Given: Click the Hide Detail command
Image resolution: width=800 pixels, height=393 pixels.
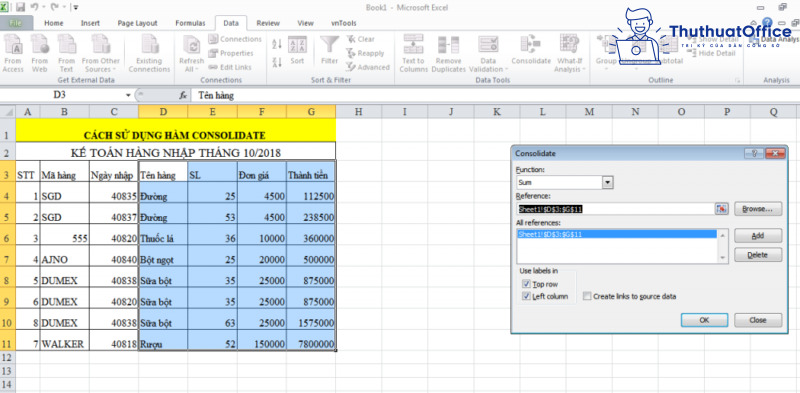Looking at the screenshot, I should pos(712,53).
